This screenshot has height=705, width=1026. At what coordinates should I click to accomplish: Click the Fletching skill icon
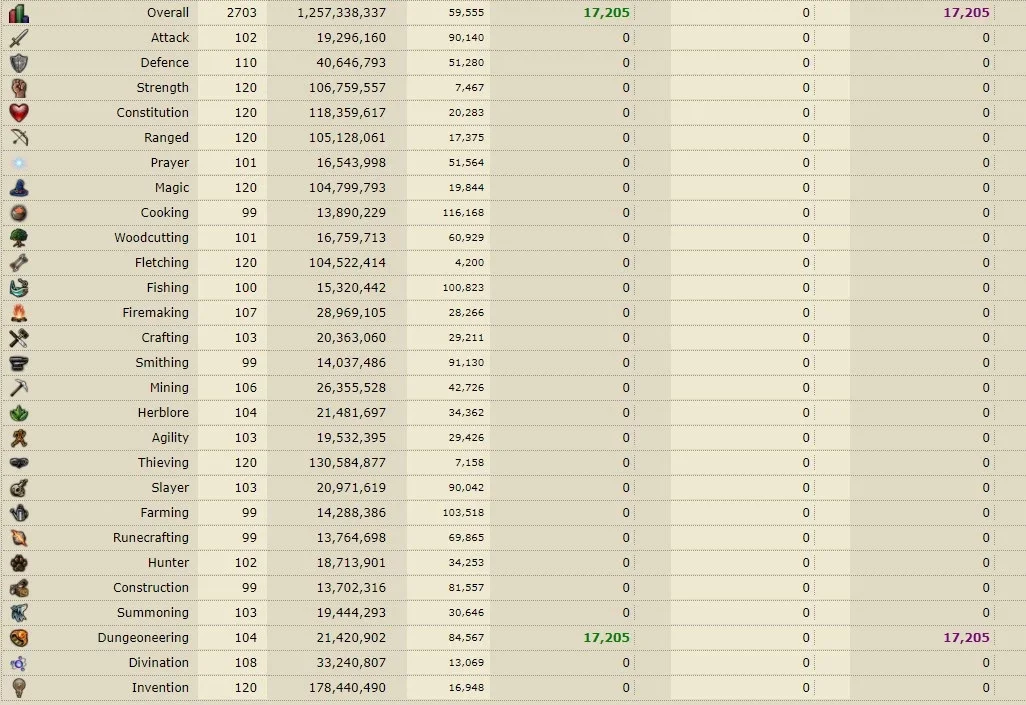tap(19, 262)
